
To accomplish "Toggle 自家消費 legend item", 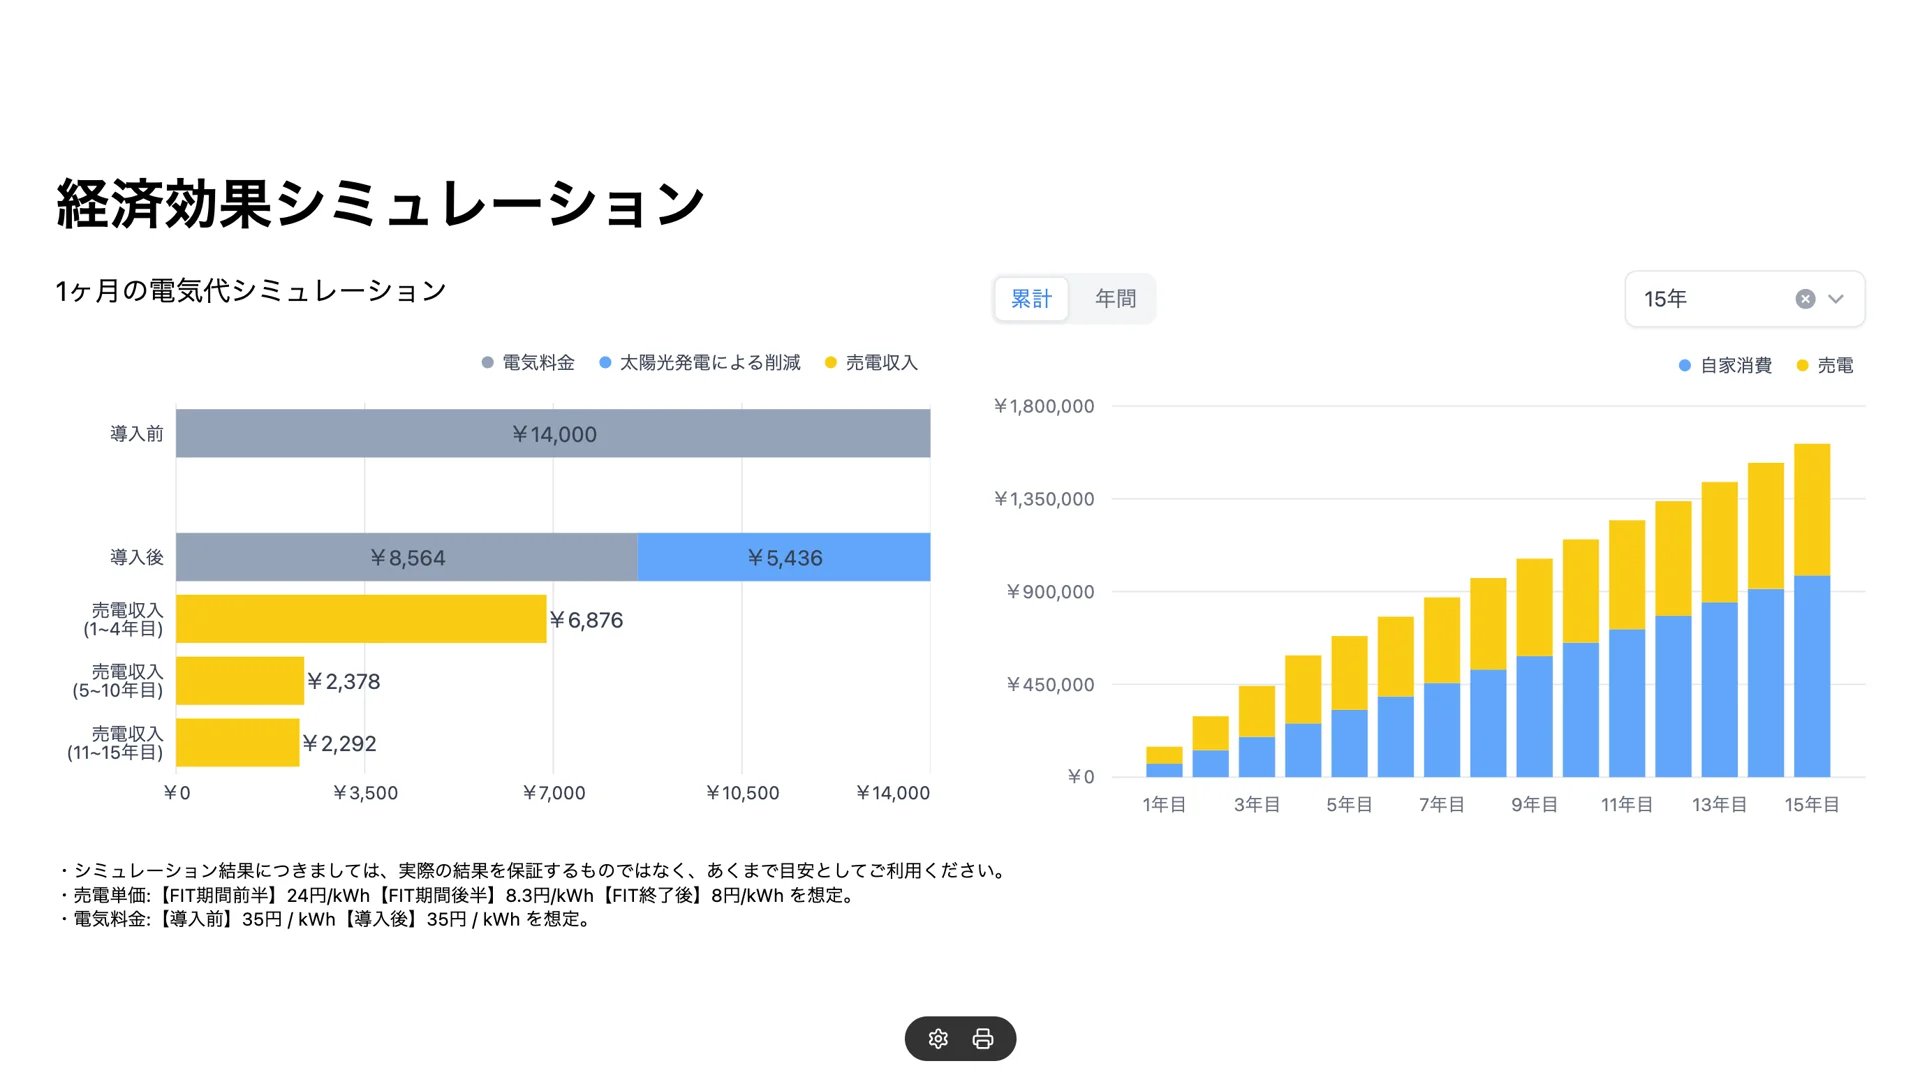I will 1725,366.
